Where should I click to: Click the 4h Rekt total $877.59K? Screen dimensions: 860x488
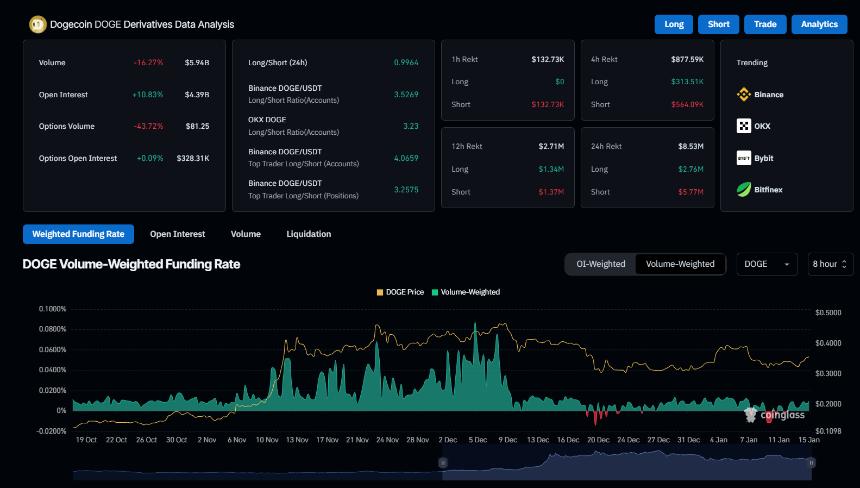point(687,59)
